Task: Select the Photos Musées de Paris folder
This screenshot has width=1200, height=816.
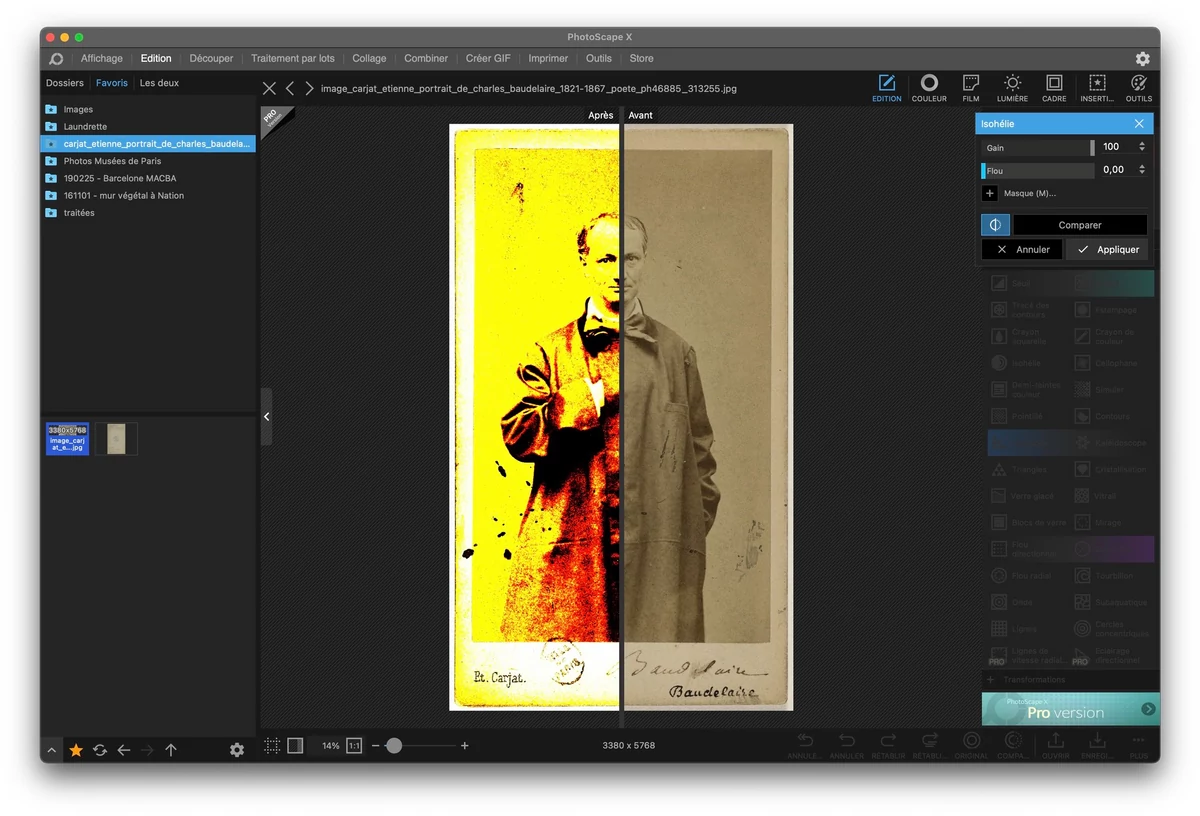Action: [x=148, y=161]
